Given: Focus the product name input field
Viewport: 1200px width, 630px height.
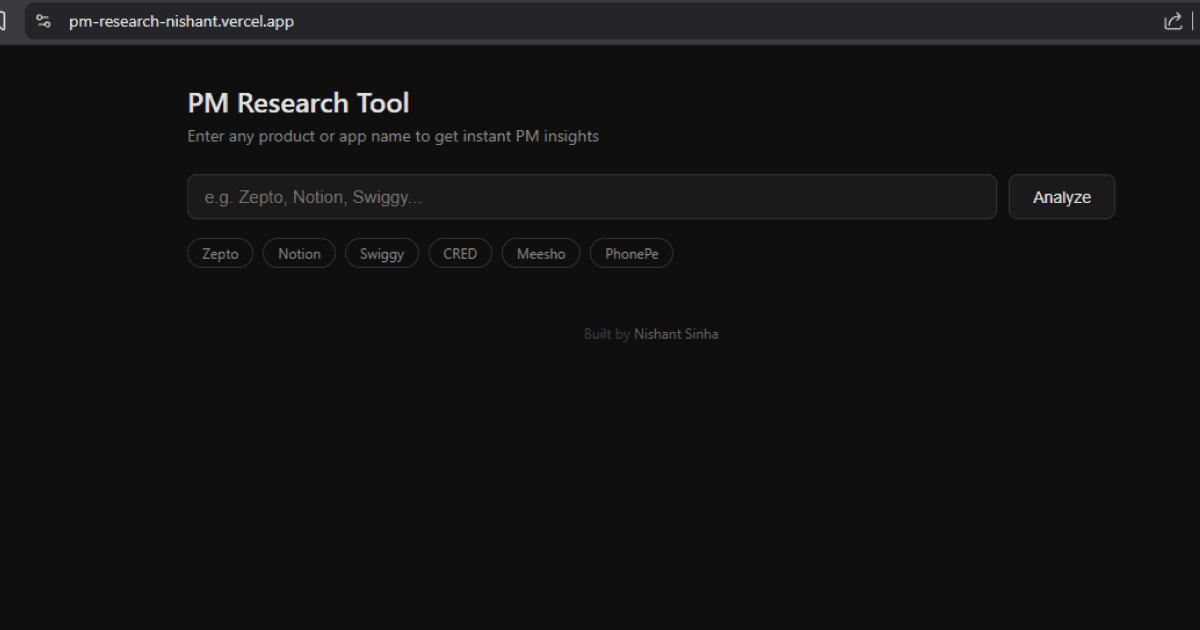Looking at the screenshot, I should (x=592, y=197).
